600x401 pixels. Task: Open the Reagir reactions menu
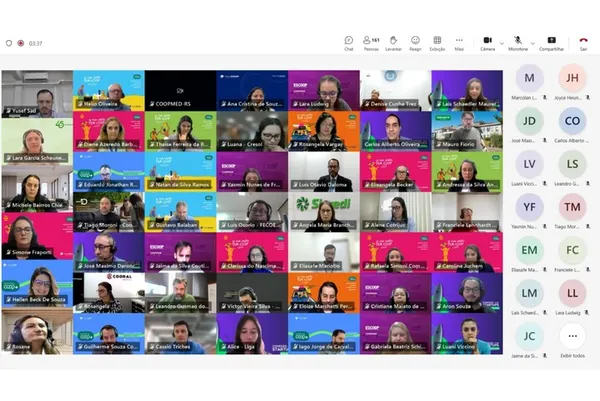(415, 42)
